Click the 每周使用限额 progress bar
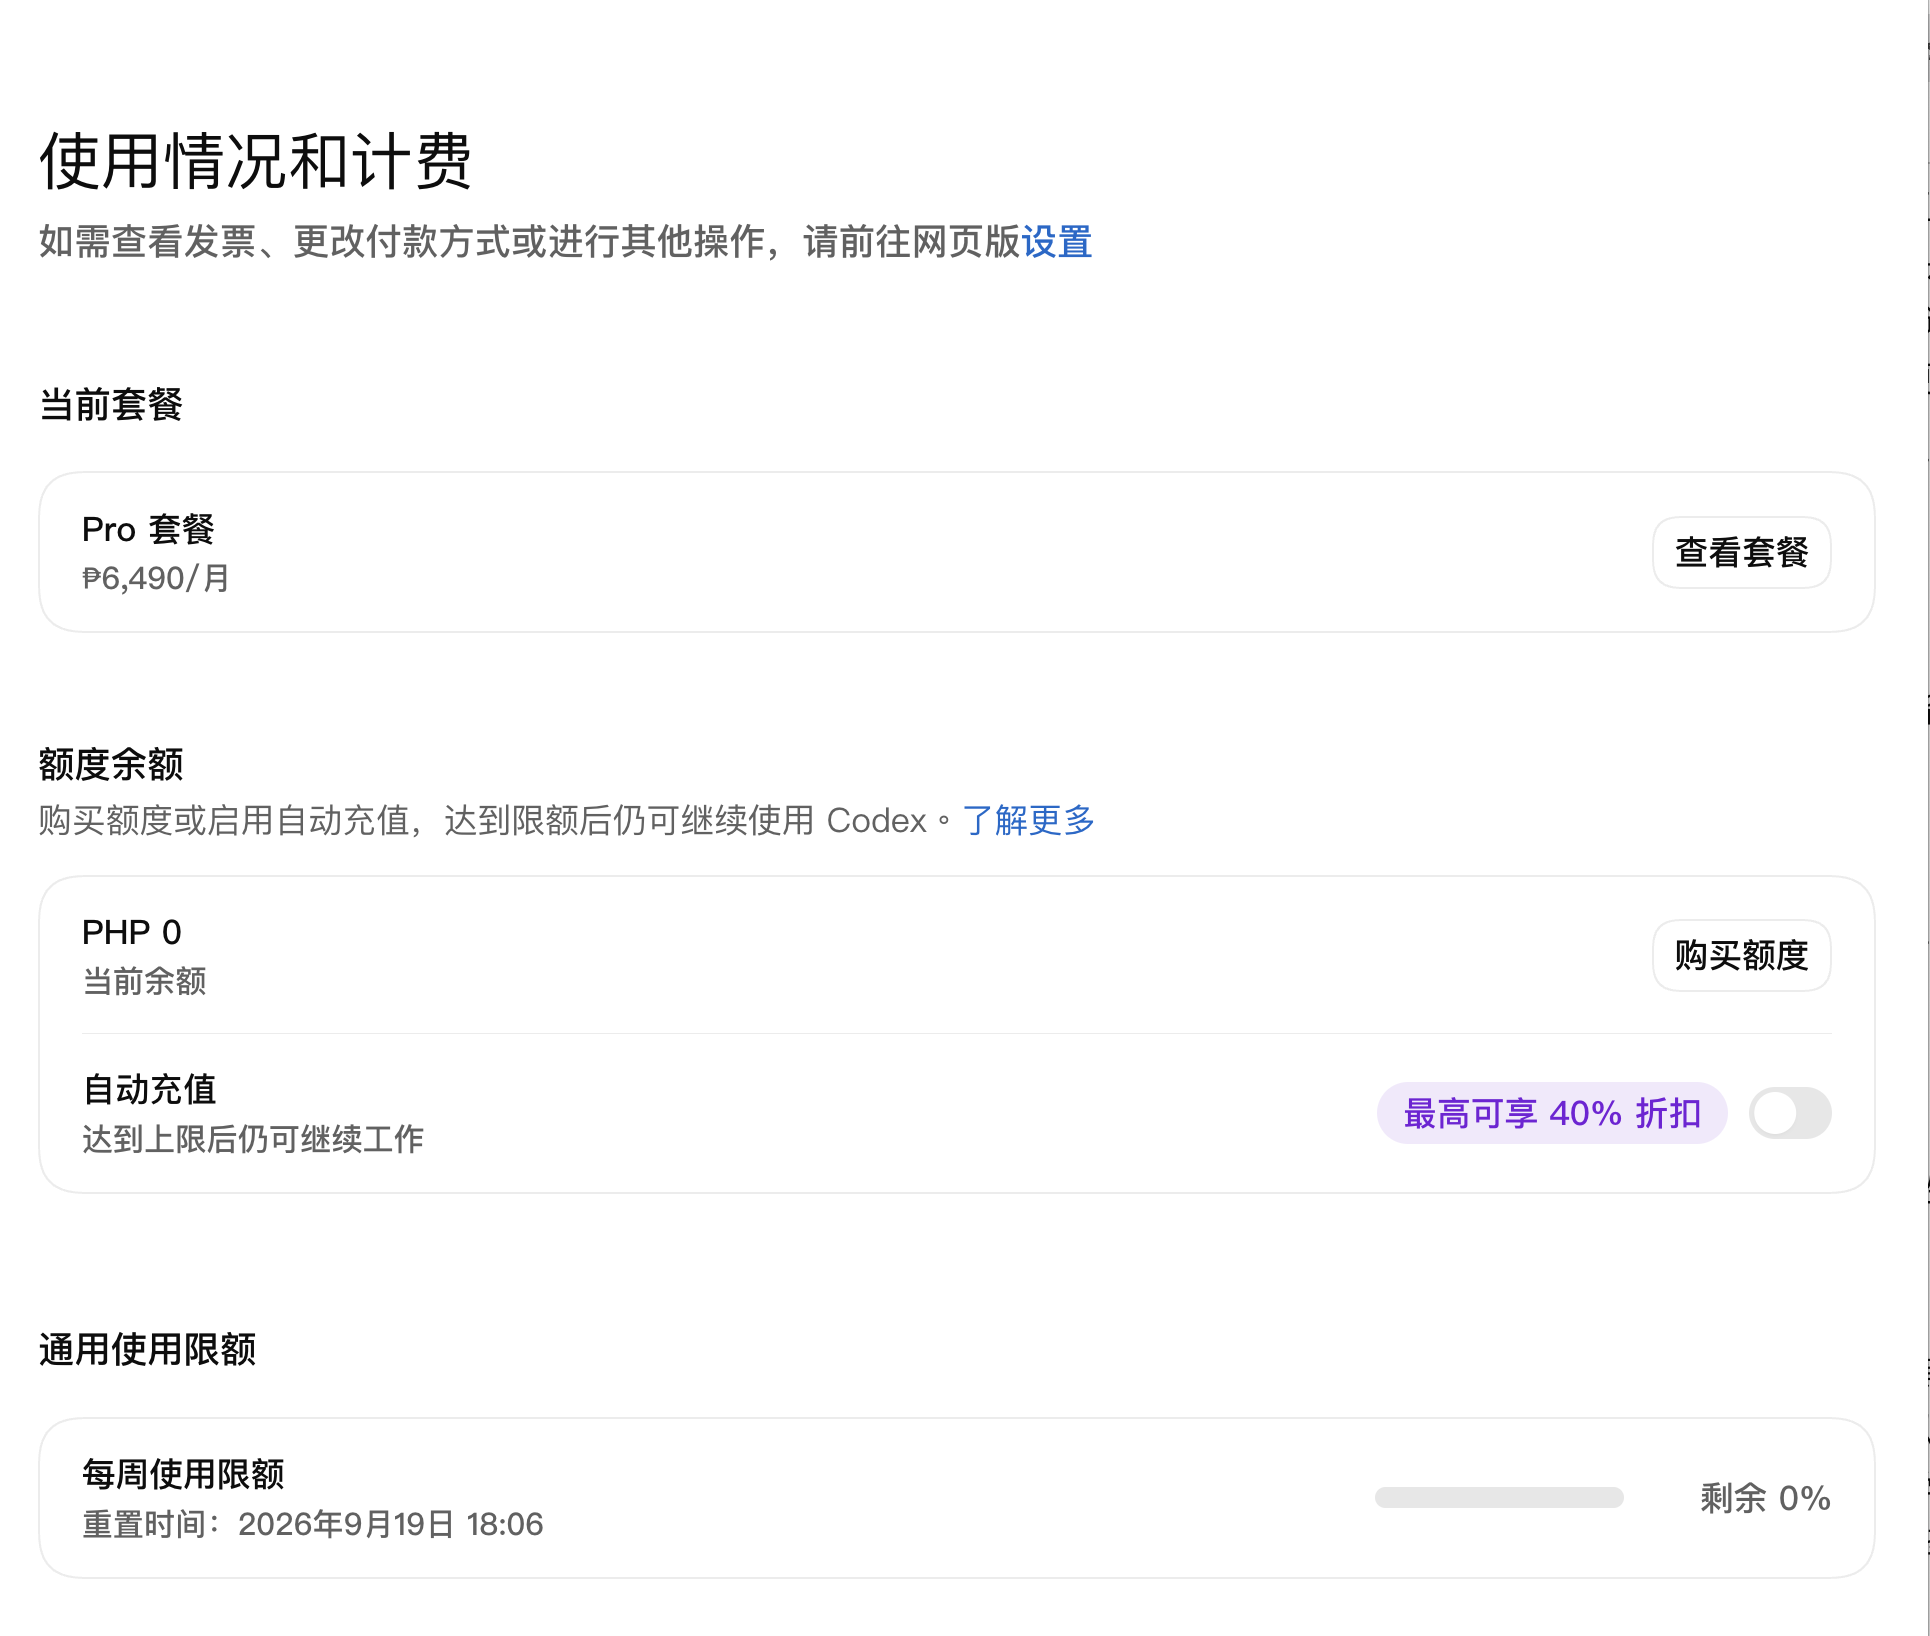The height and width of the screenshot is (1636, 1930). click(x=1499, y=1497)
